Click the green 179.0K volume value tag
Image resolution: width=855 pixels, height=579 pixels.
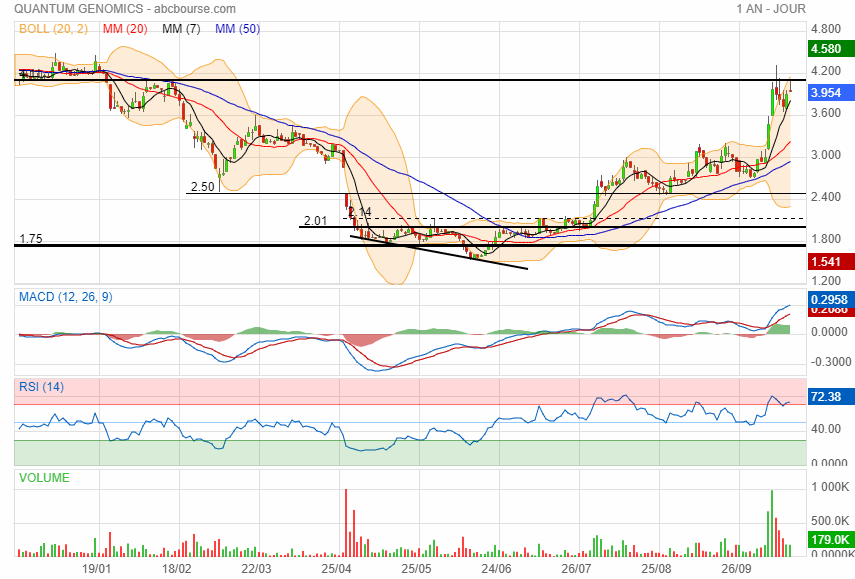tap(830, 541)
